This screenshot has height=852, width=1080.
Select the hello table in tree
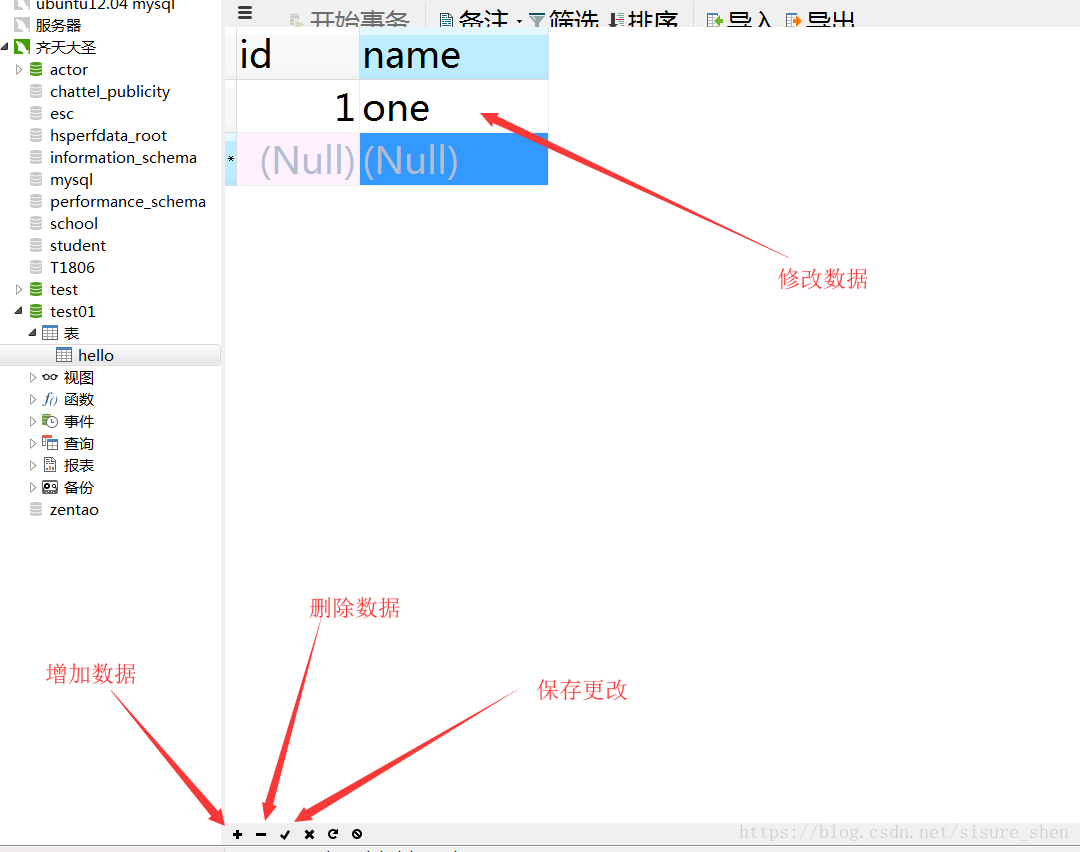pyautogui.click(x=95, y=356)
